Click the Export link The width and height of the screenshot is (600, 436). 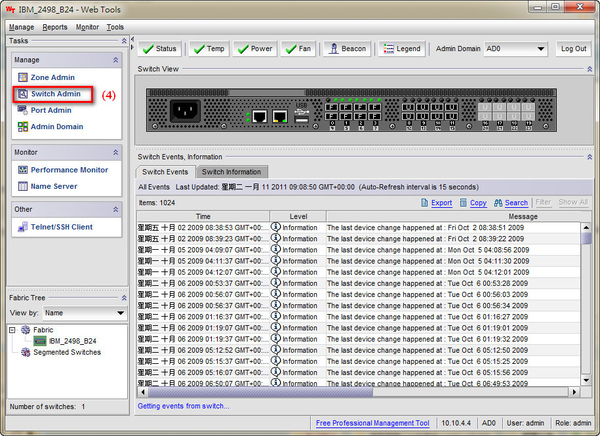click(x=442, y=203)
